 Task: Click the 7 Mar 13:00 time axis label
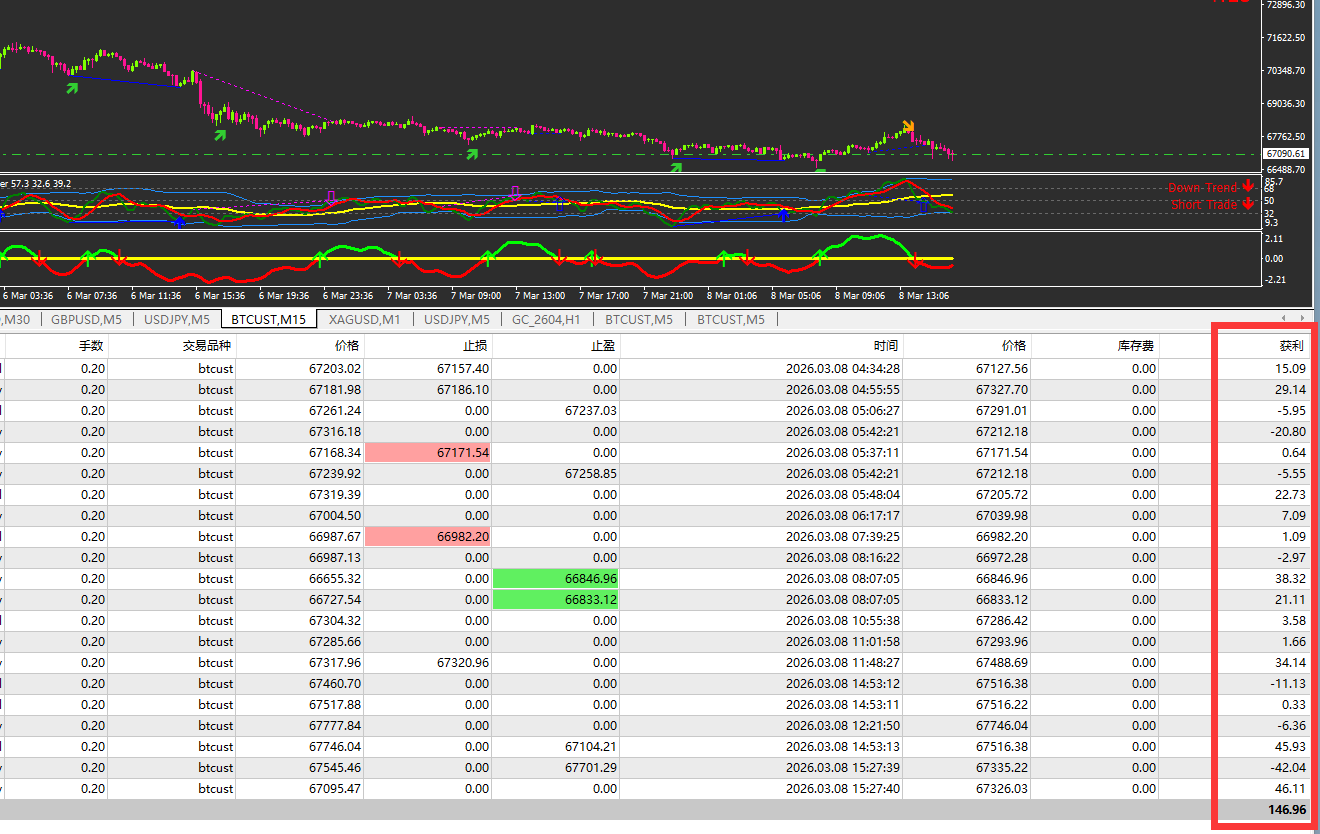coord(538,295)
